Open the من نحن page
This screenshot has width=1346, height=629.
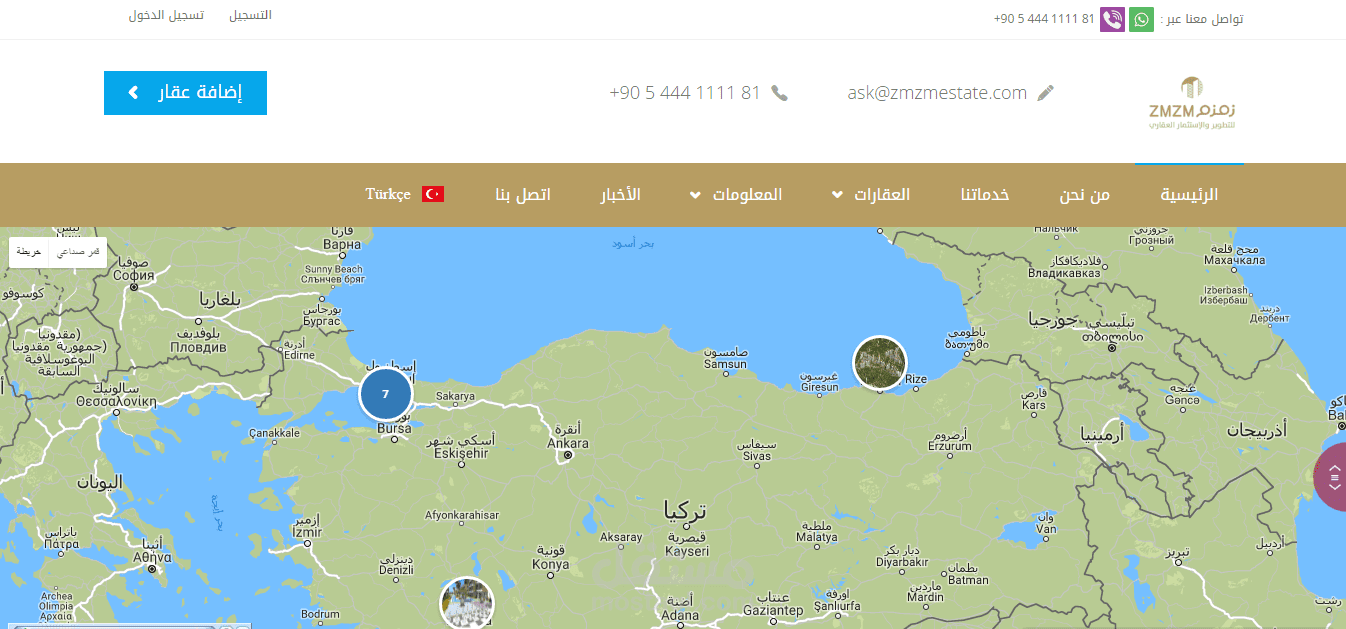[1085, 194]
